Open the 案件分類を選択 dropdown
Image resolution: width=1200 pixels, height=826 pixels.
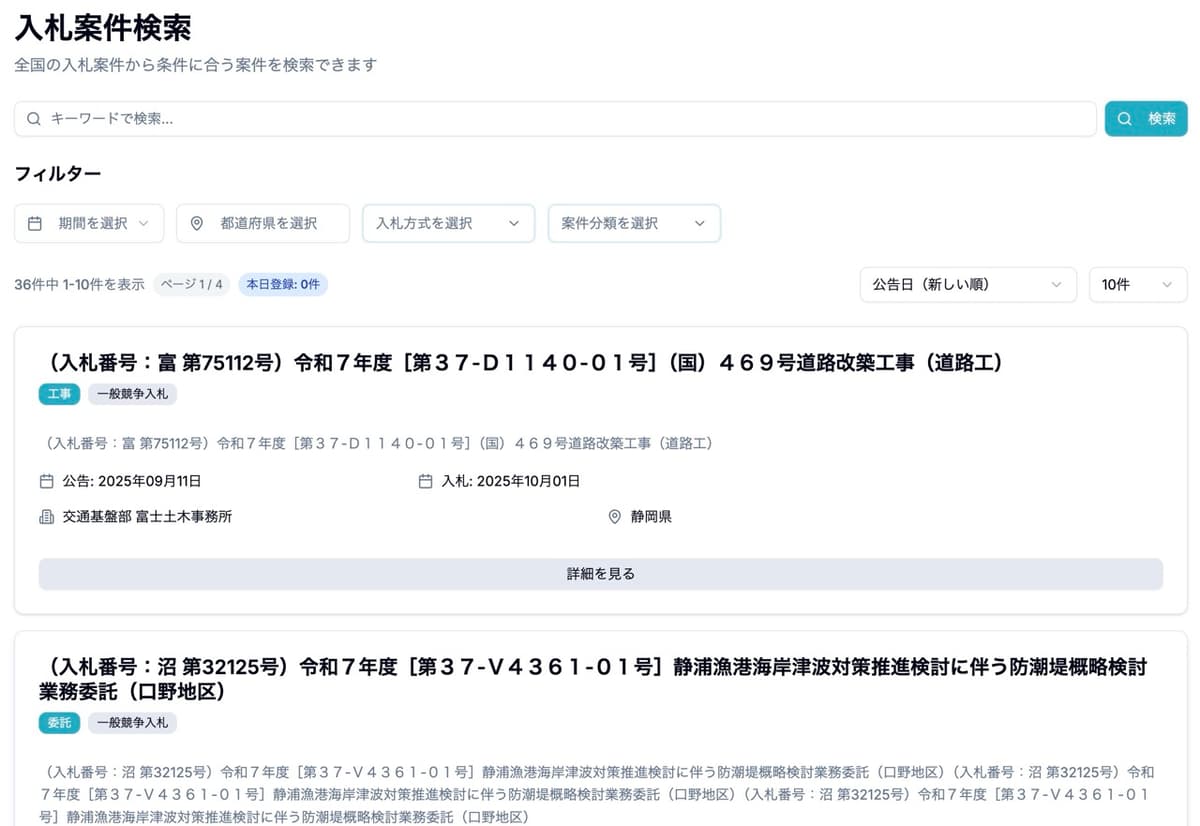click(634, 223)
